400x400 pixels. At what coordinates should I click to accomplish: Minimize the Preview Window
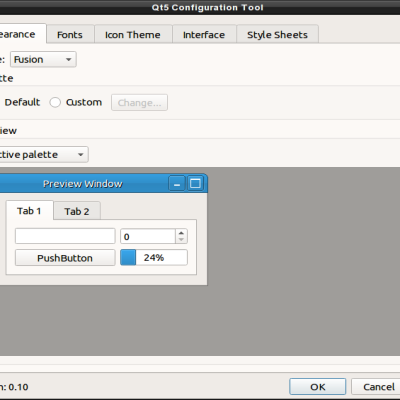click(x=177, y=184)
